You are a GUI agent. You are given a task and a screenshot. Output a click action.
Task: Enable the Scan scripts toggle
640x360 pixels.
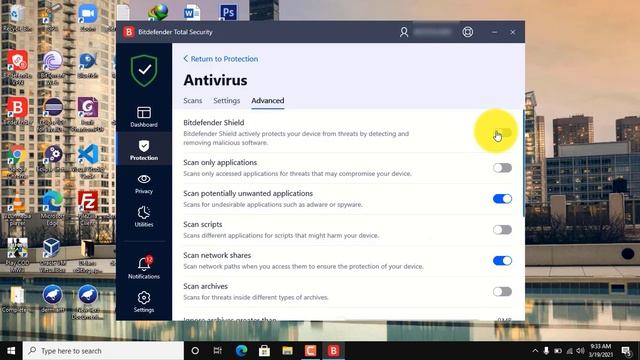point(502,230)
